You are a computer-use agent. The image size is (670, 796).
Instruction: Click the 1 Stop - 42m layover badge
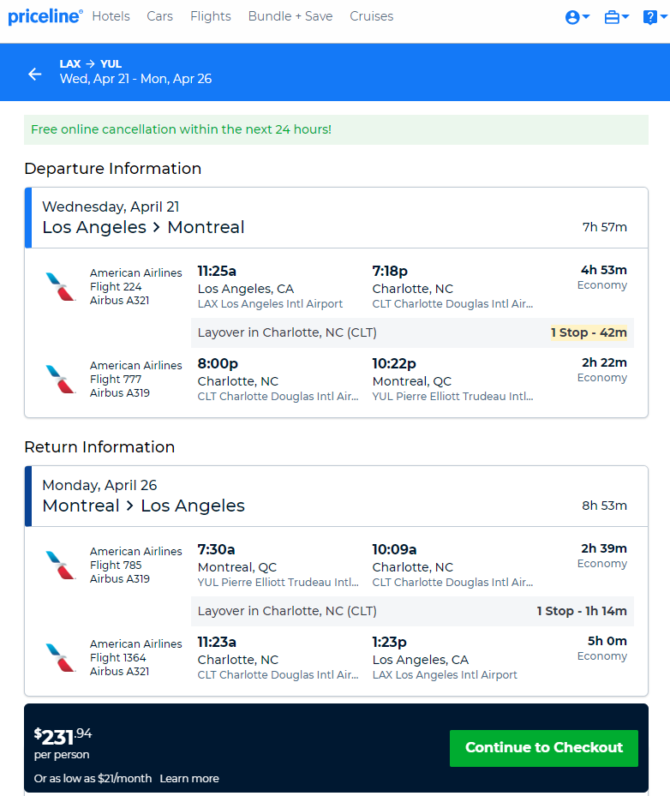click(589, 333)
